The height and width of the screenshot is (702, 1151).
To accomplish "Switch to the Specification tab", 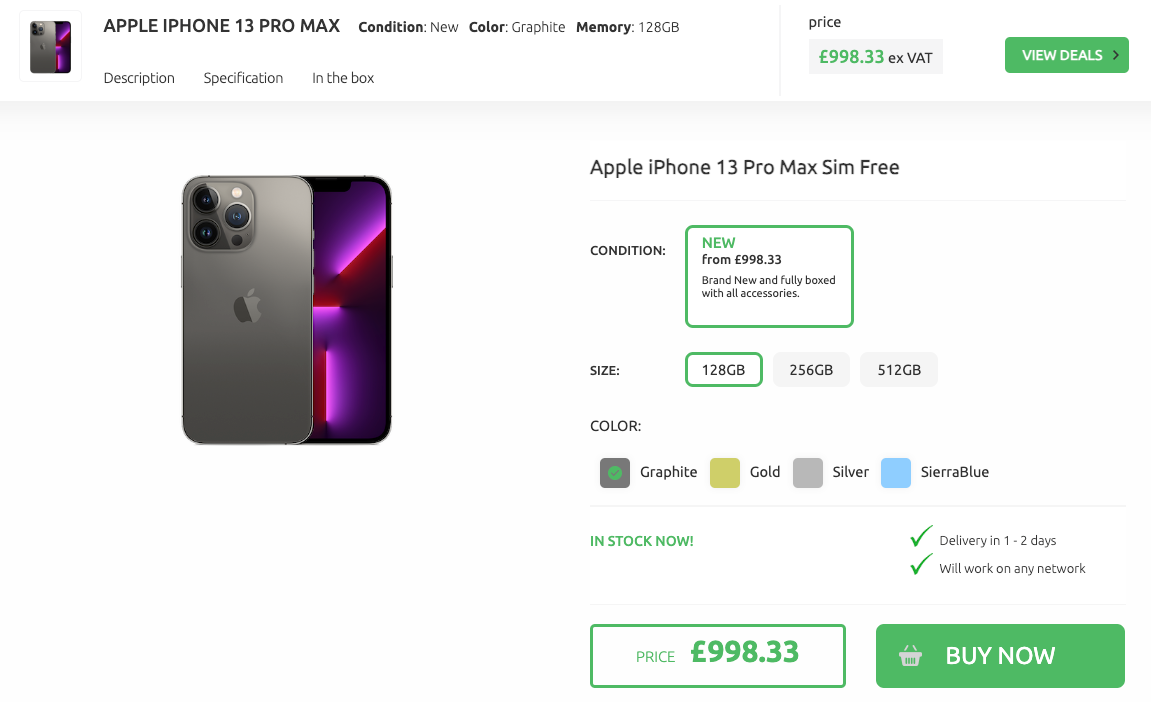I will point(243,78).
